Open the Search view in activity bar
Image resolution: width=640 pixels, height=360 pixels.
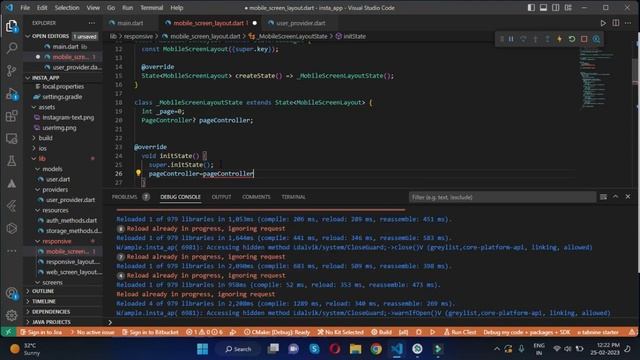11,48
